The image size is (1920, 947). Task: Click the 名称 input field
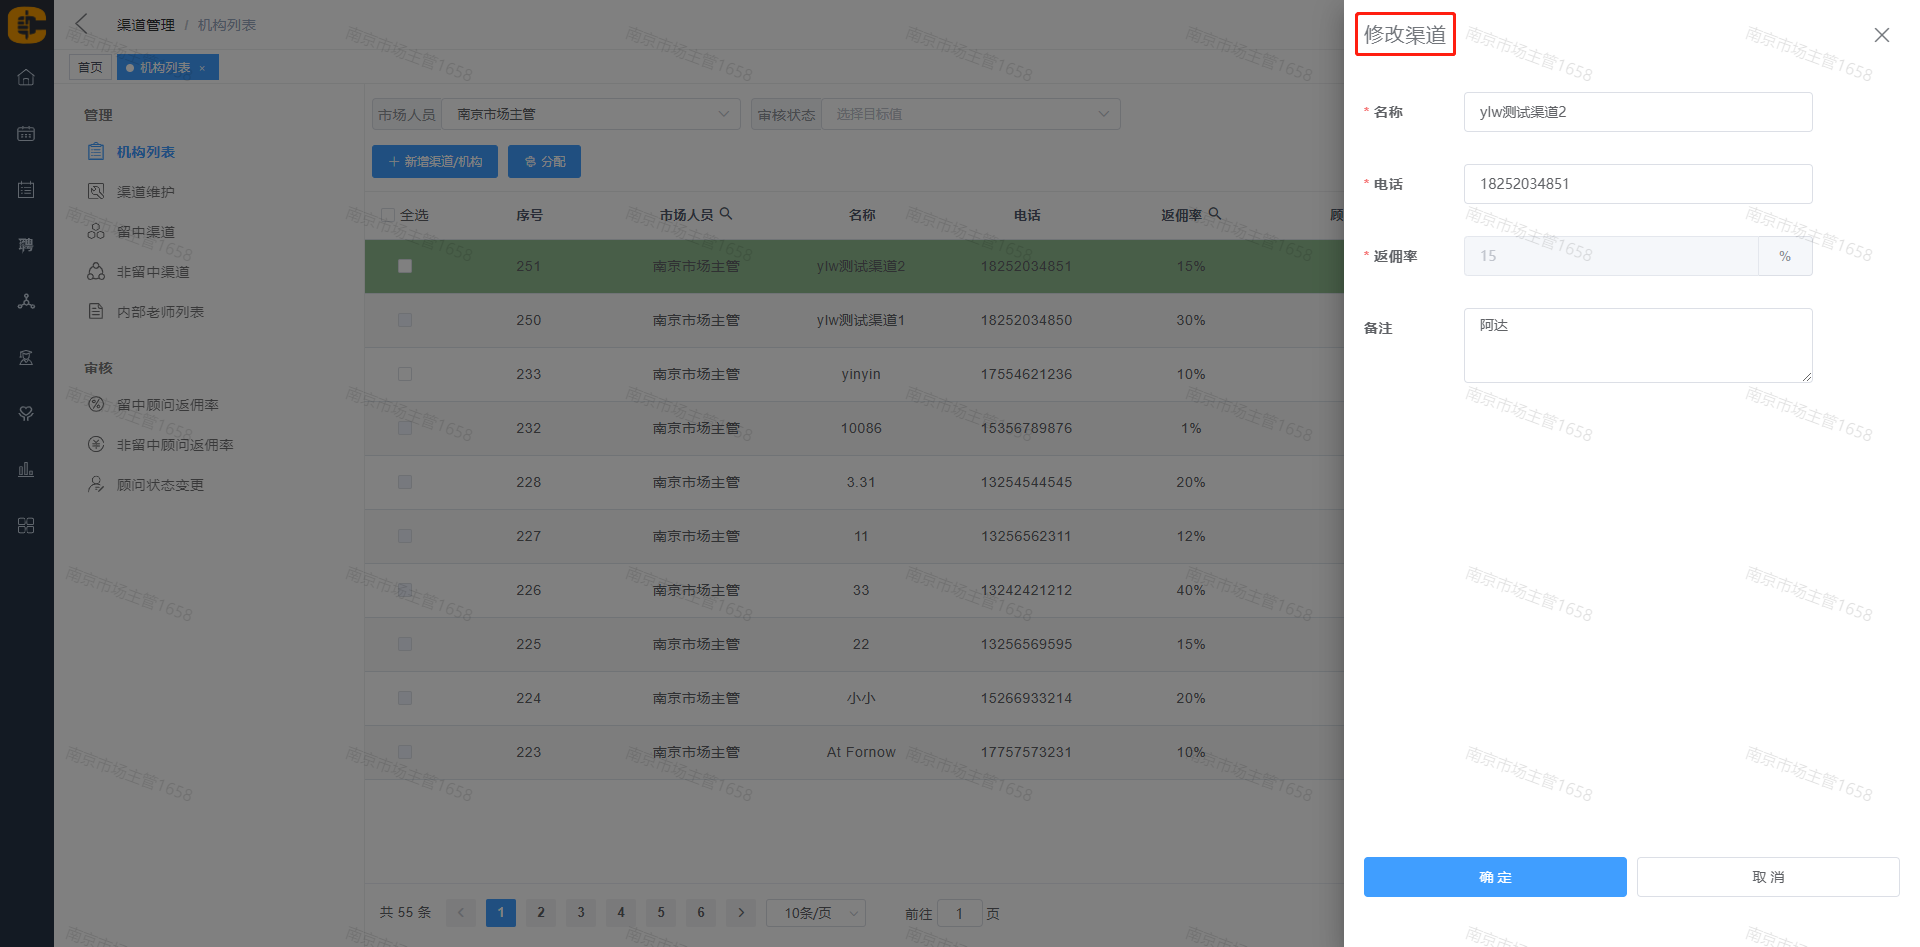(x=1637, y=112)
